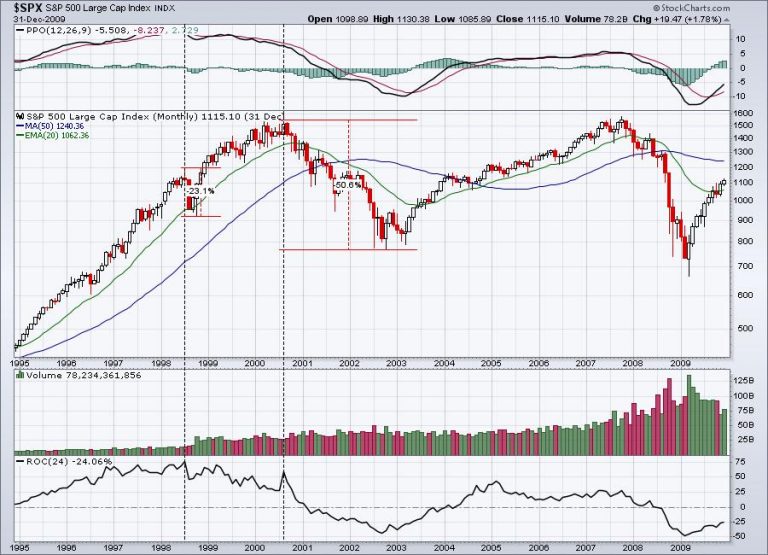Screen dimensions: 768x555
Task: Click the volume bars icon next to Volume label
Action: tap(20, 375)
